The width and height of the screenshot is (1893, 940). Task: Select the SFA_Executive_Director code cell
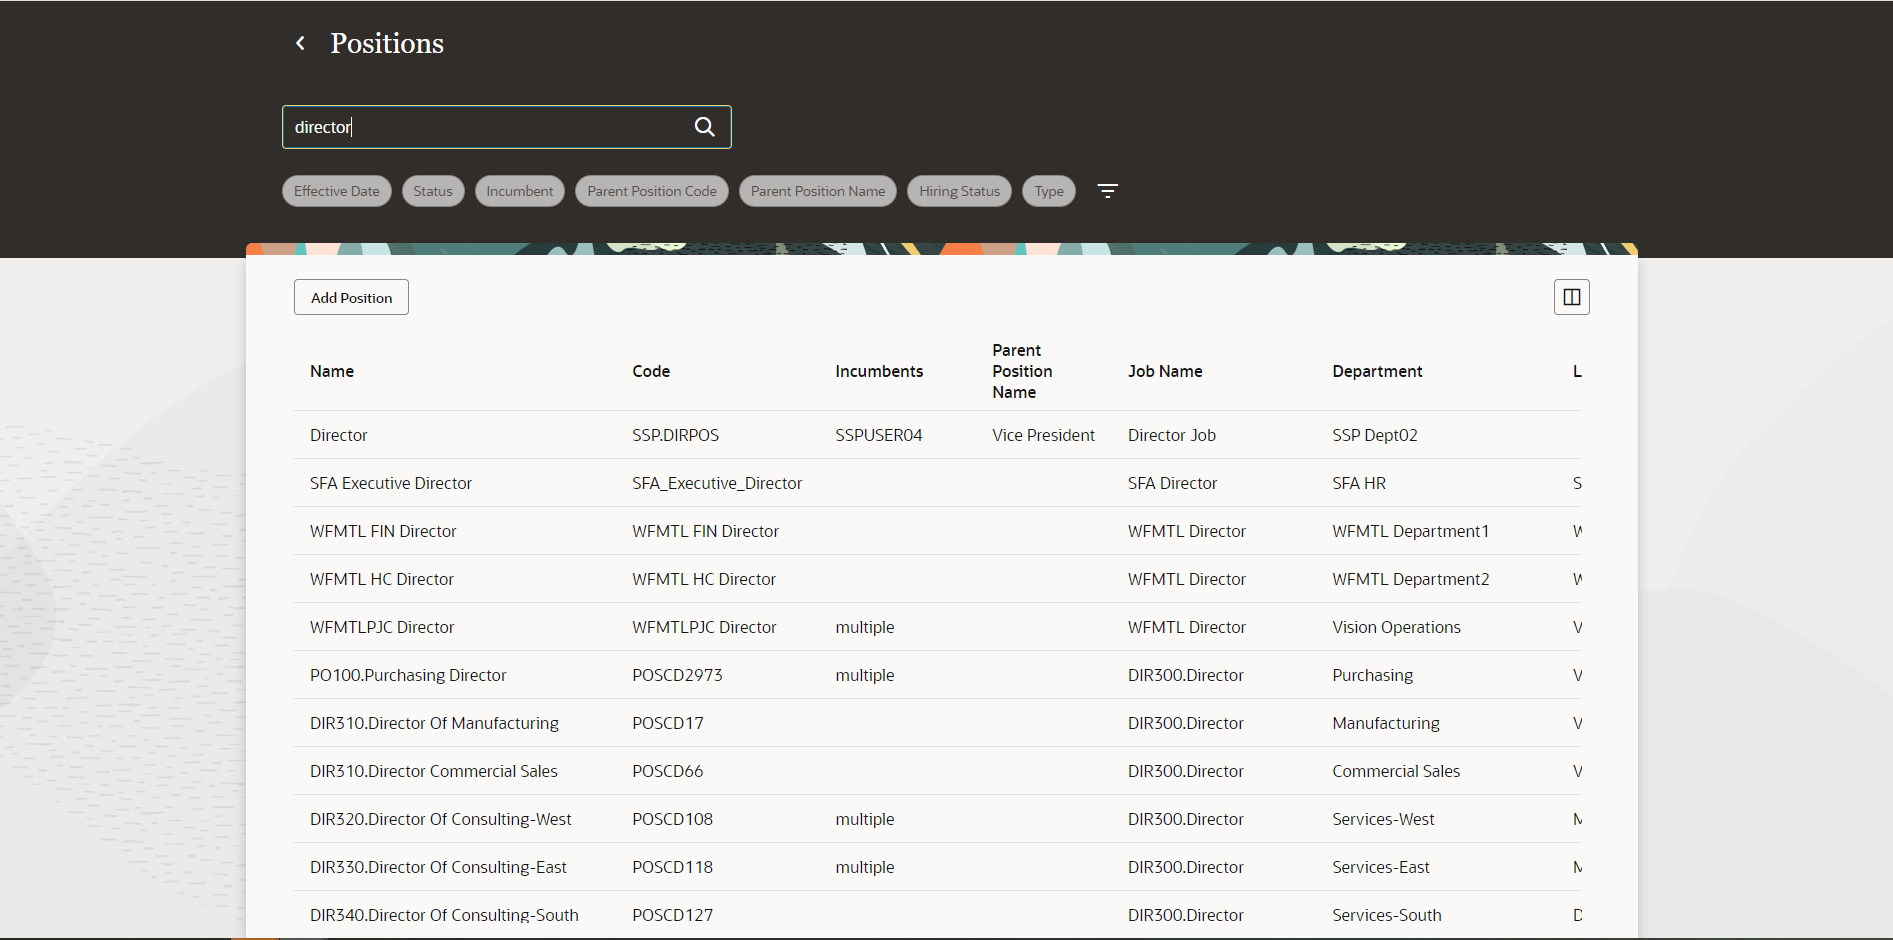[x=717, y=483]
